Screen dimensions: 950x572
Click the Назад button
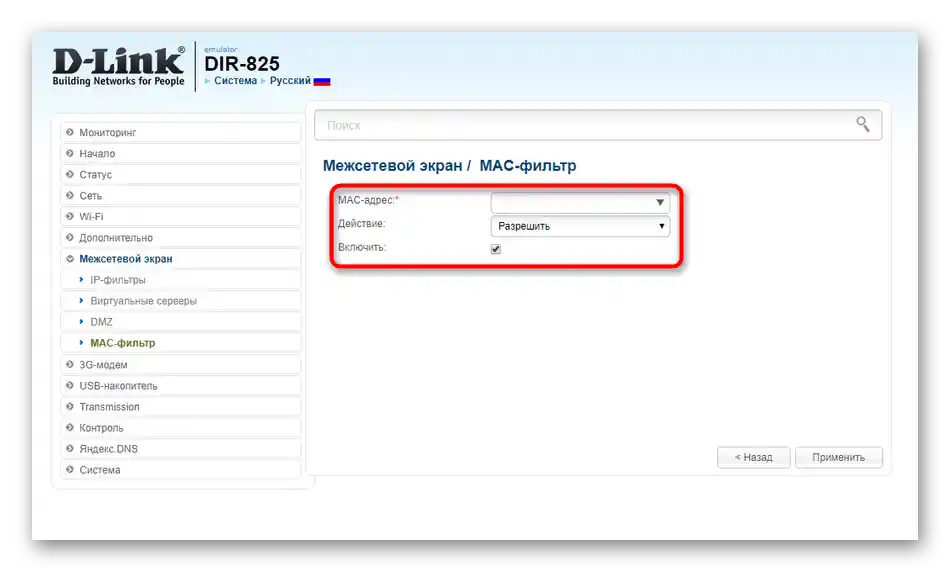point(754,457)
